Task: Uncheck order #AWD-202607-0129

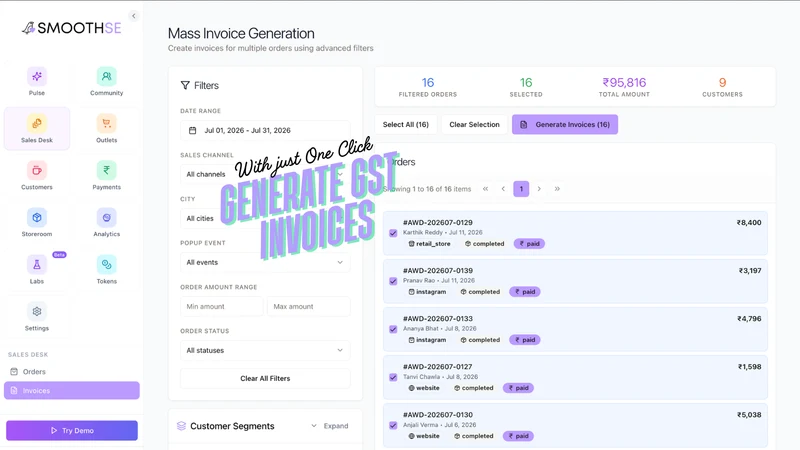Action: point(393,233)
